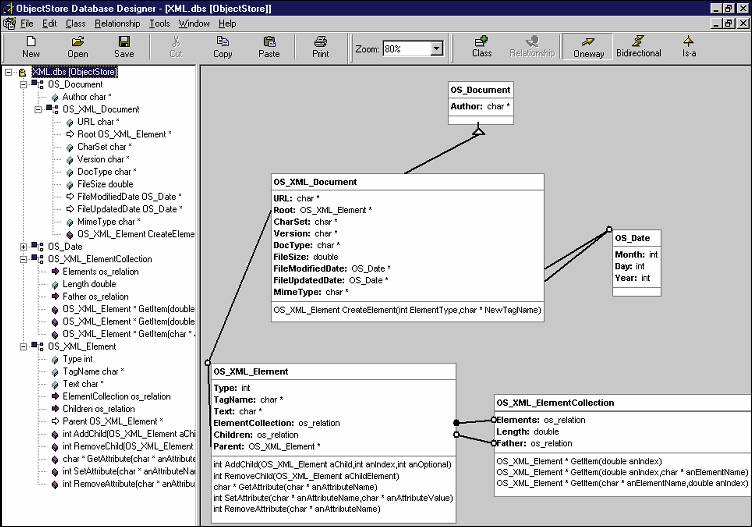This screenshot has height=527, width=752.
Task: Click the Copy toolbar icon
Action: click(222, 46)
